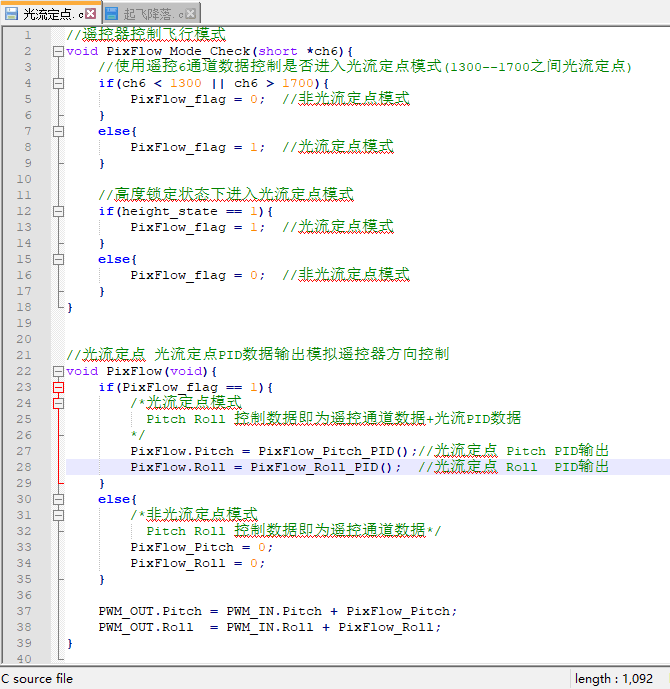
Task: Collapse the void PixFlow(void) function fold
Action: pyautogui.click(x=58, y=371)
